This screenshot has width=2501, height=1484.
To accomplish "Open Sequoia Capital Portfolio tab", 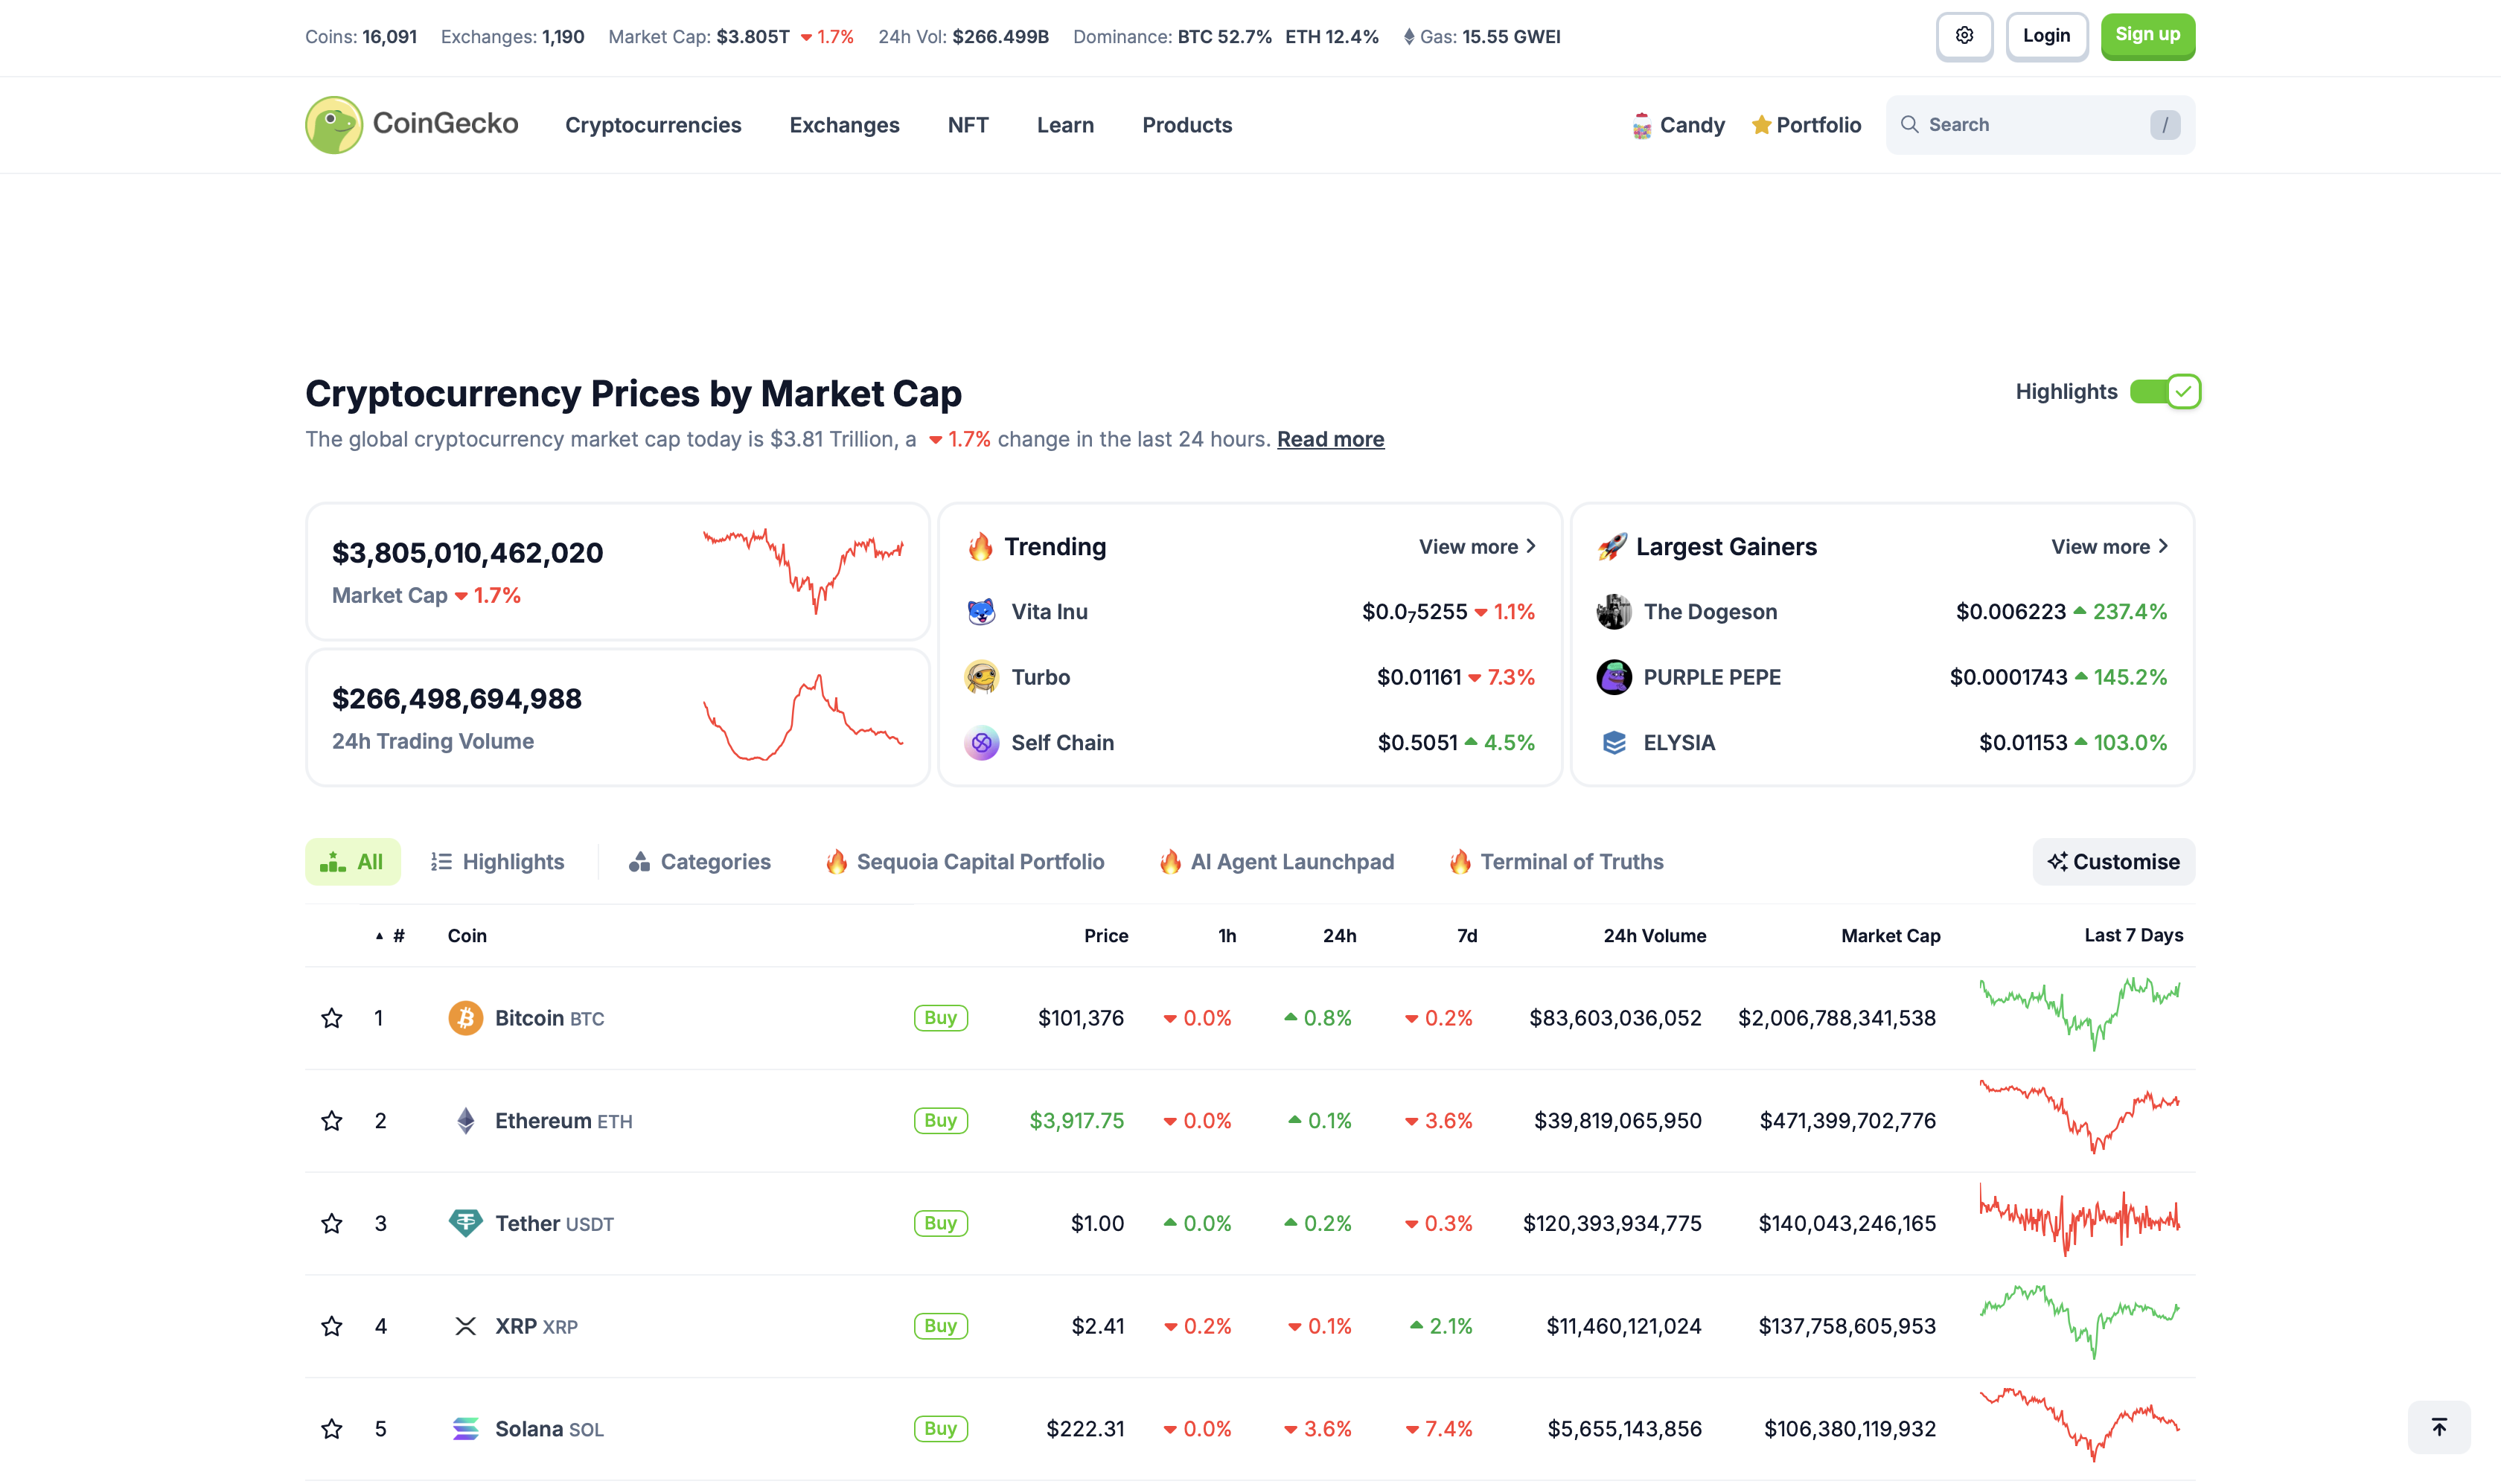I will tap(965, 862).
